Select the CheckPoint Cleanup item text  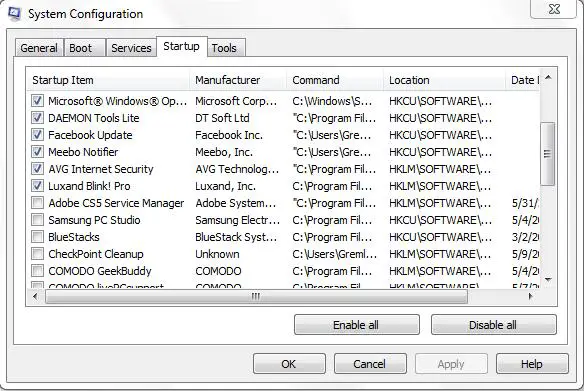point(96,254)
